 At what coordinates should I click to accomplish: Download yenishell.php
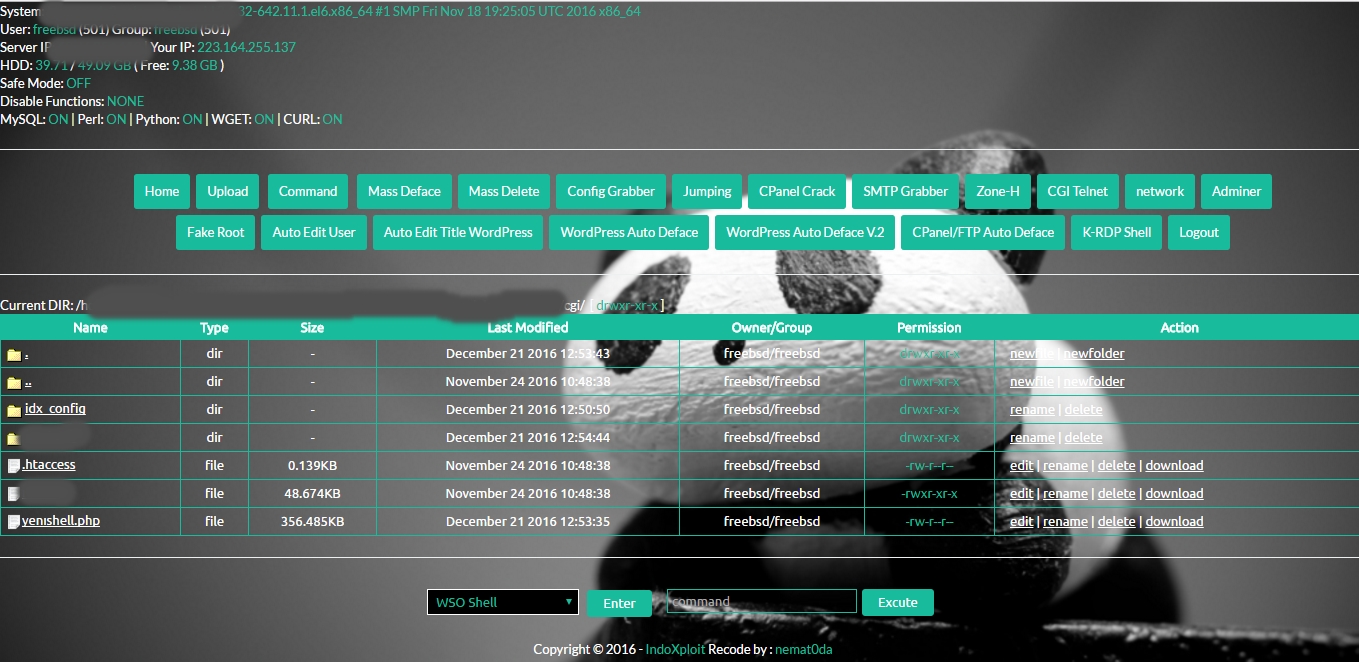click(1174, 521)
